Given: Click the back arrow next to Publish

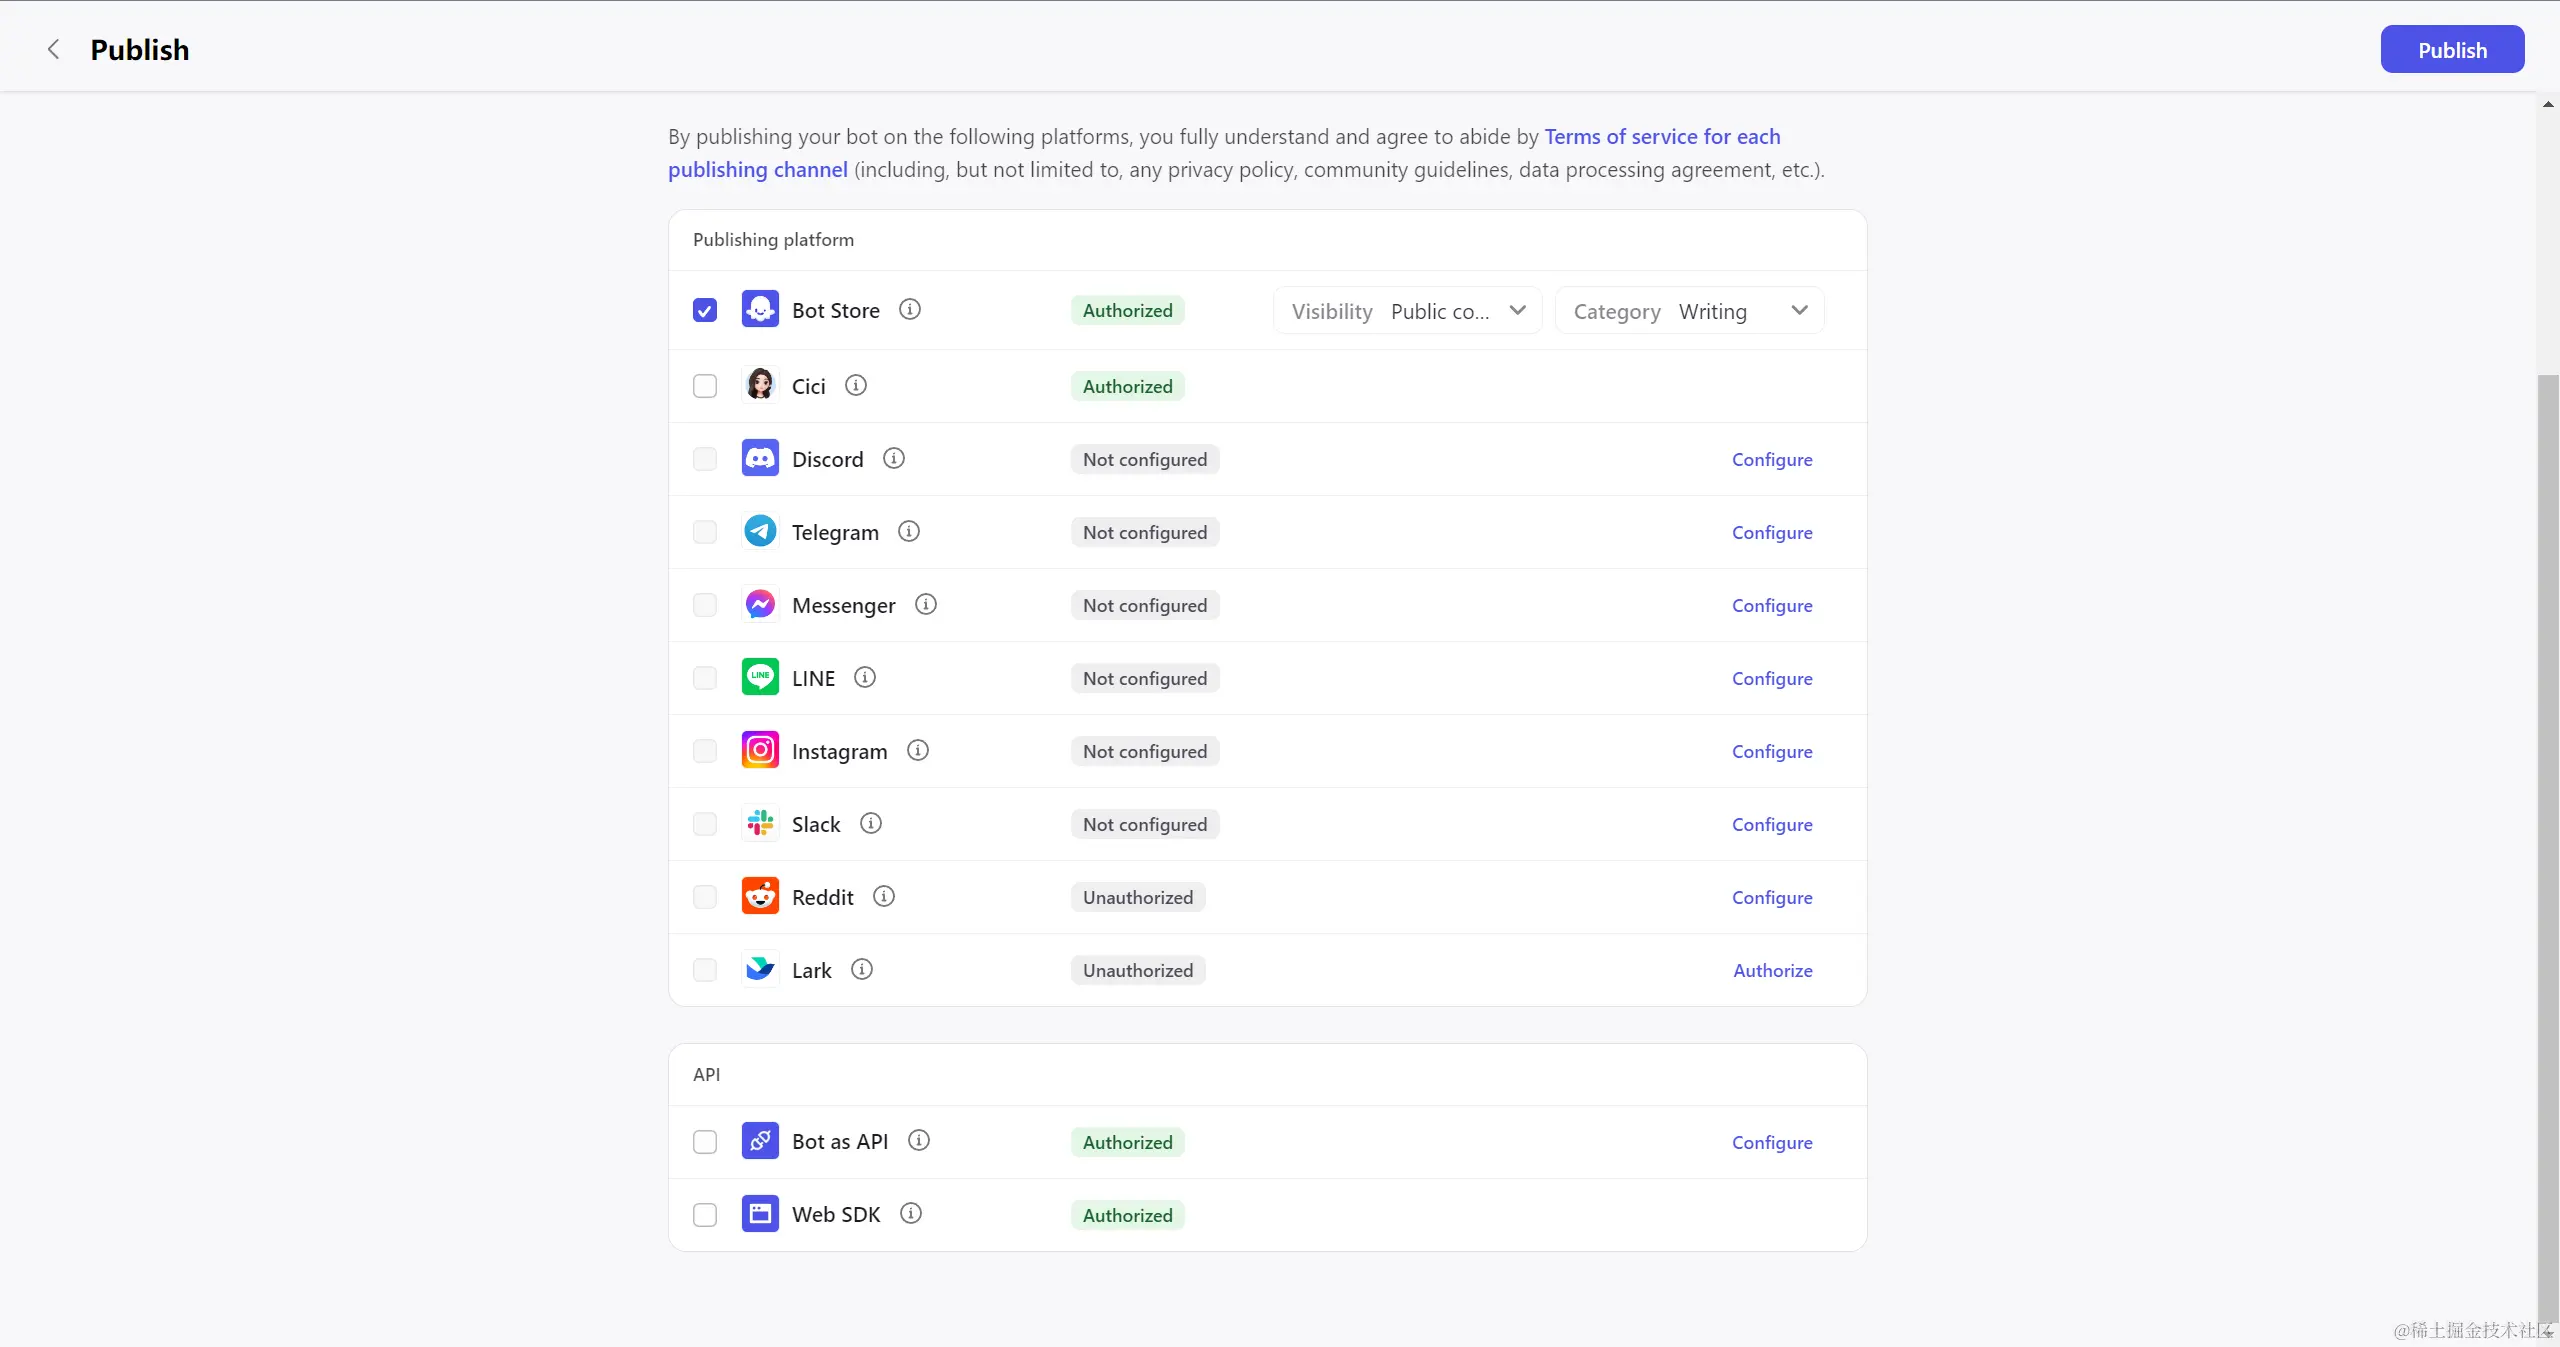Looking at the screenshot, I should click(x=54, y=49).
